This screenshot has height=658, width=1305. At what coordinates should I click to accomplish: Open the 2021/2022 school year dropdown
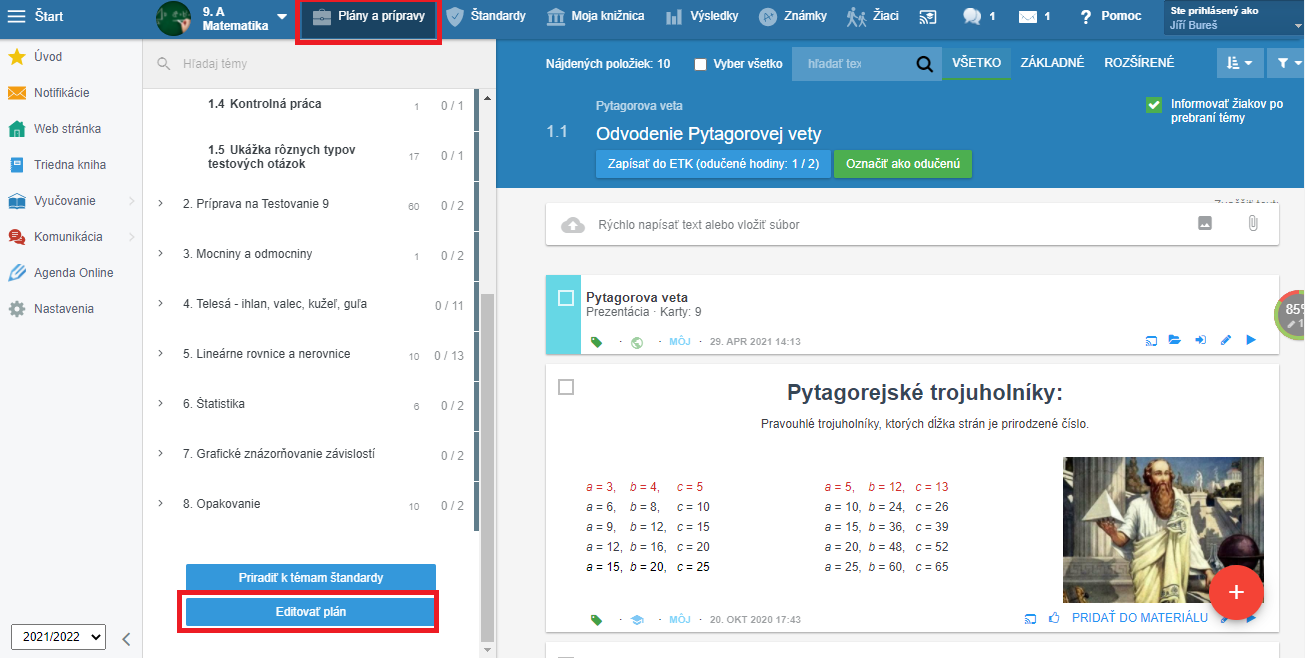click(58, 637)
